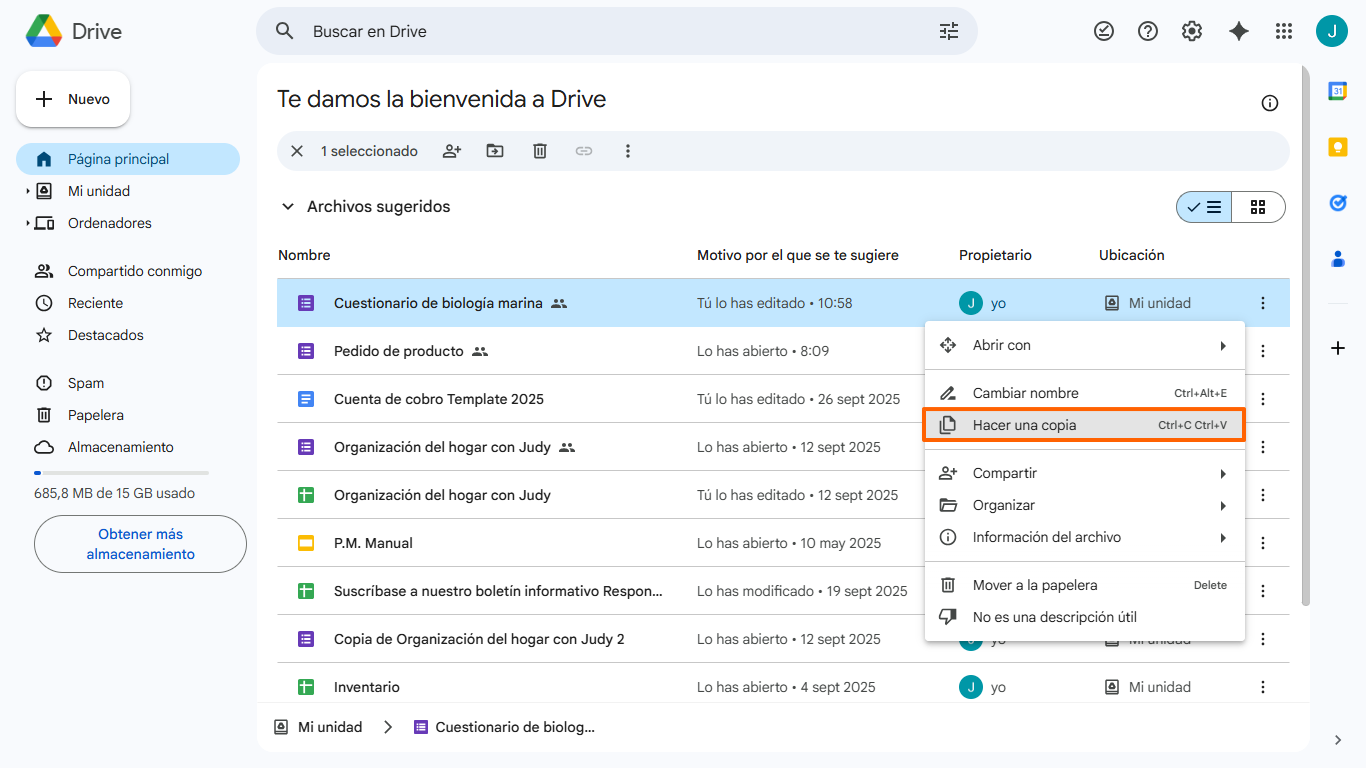Expand the Mi unidad tree

28,191
